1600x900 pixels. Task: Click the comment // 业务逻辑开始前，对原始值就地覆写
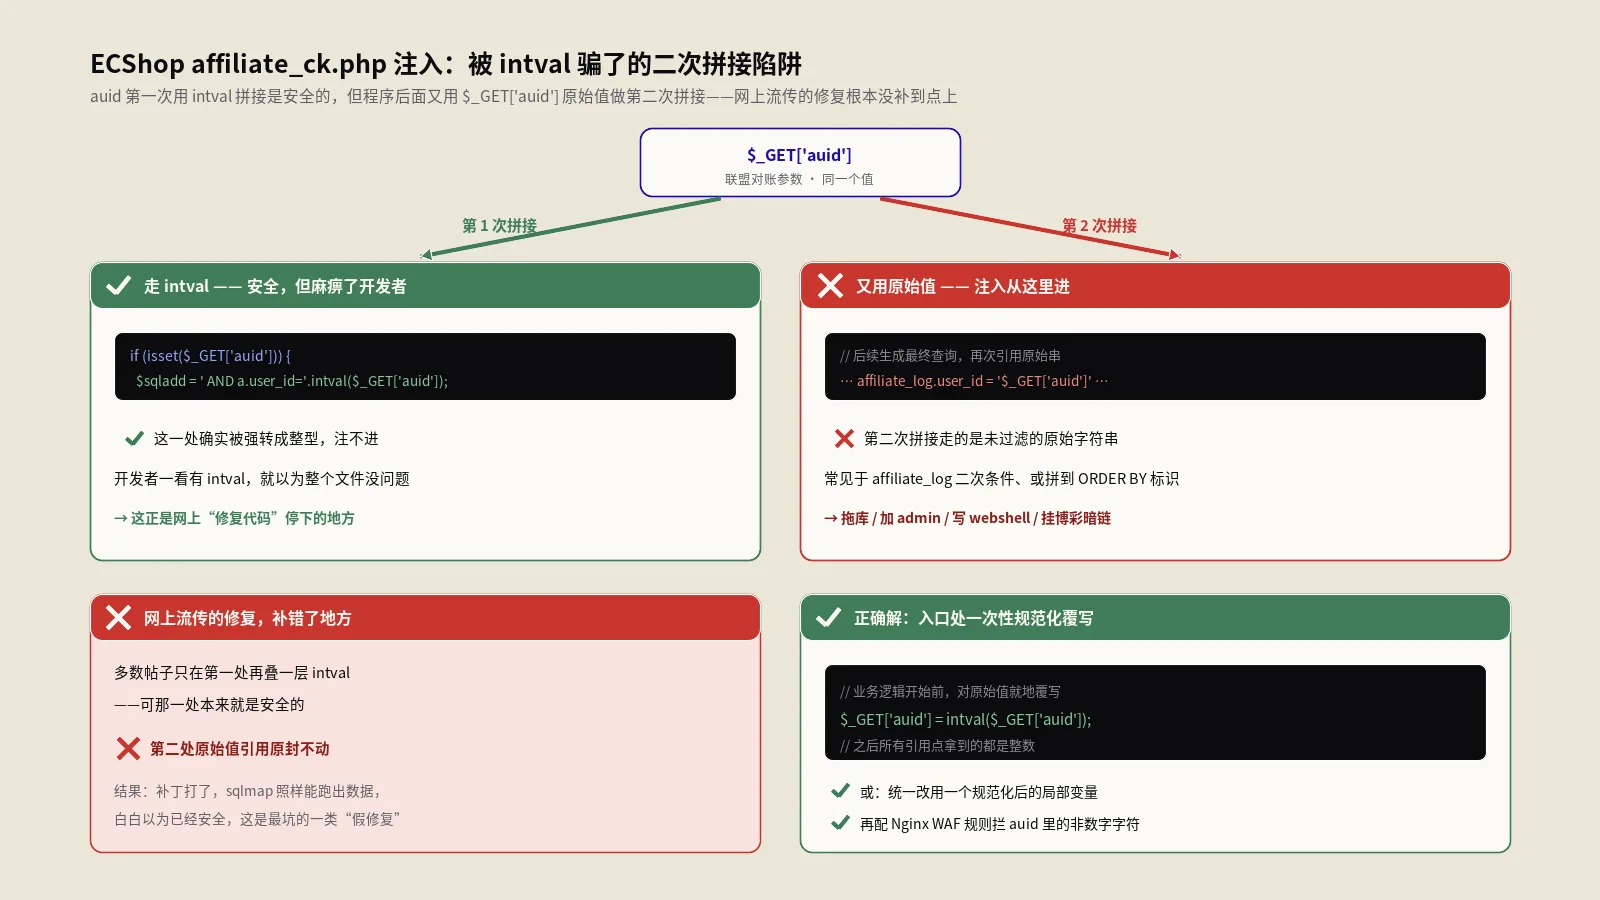click(950, 692)
